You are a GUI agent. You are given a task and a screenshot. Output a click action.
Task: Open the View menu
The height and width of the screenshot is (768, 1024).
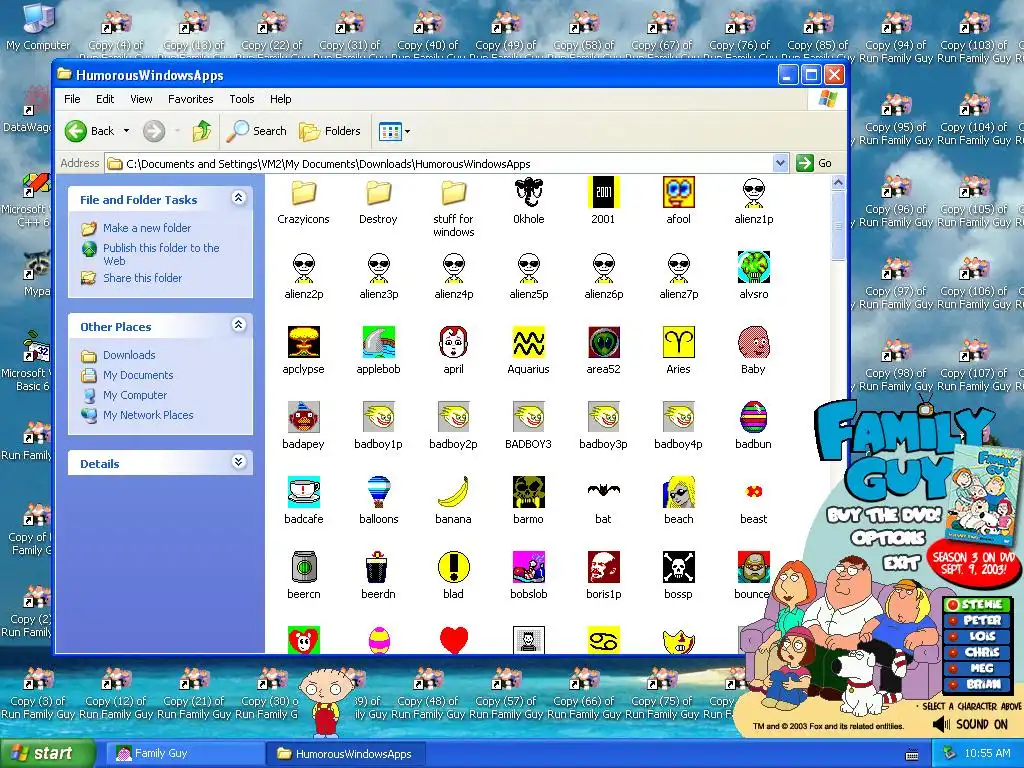tap(141, 99)
